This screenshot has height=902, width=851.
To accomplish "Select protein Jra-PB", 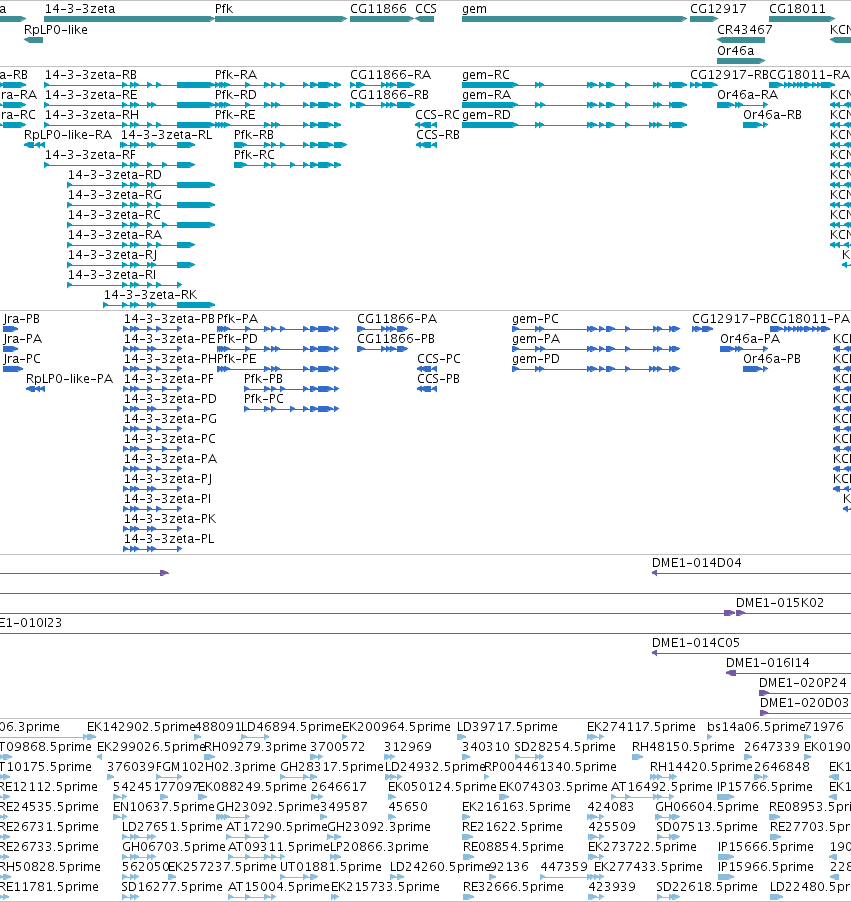I will pos(22,319).
